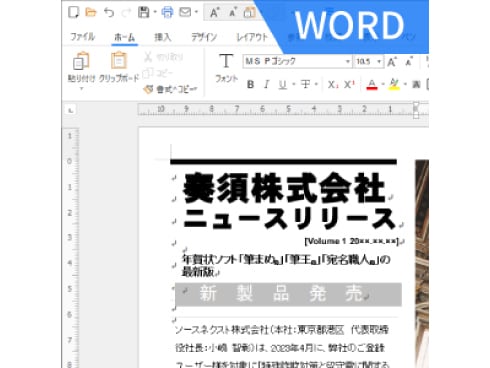490x368 pixels.
Task: Expand the 貼り付け dropdown arrow
Action: tap(81, 89)
